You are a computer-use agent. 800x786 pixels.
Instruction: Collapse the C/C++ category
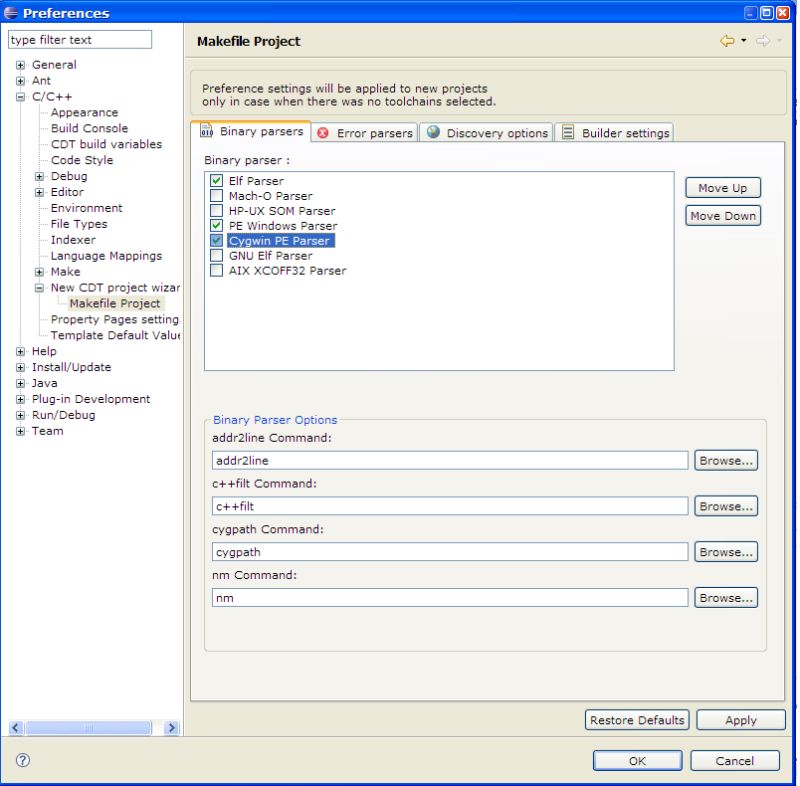tap(19, 96)
